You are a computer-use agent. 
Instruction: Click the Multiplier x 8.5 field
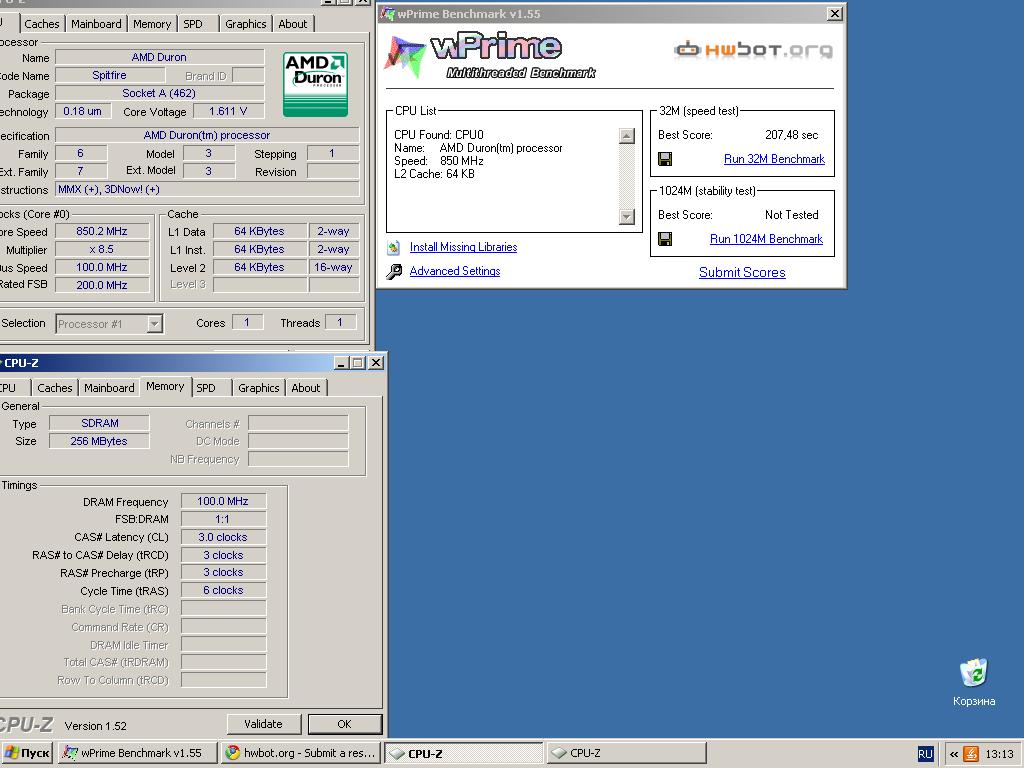(102, 249)
